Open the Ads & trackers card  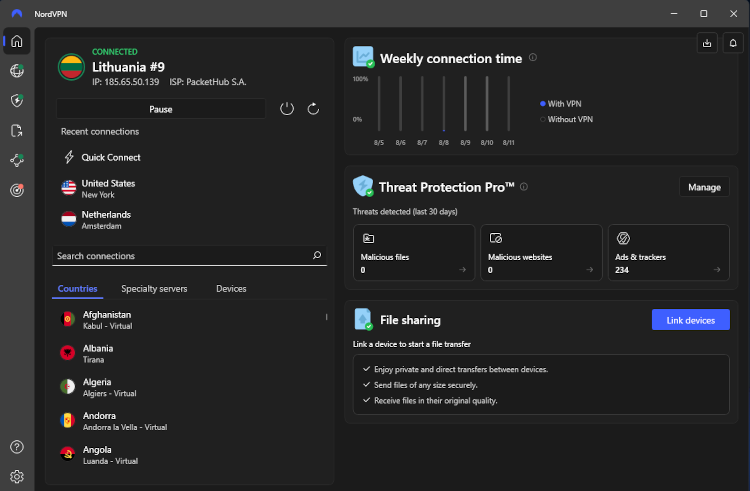pyautogui.click(x=669, y=252)
